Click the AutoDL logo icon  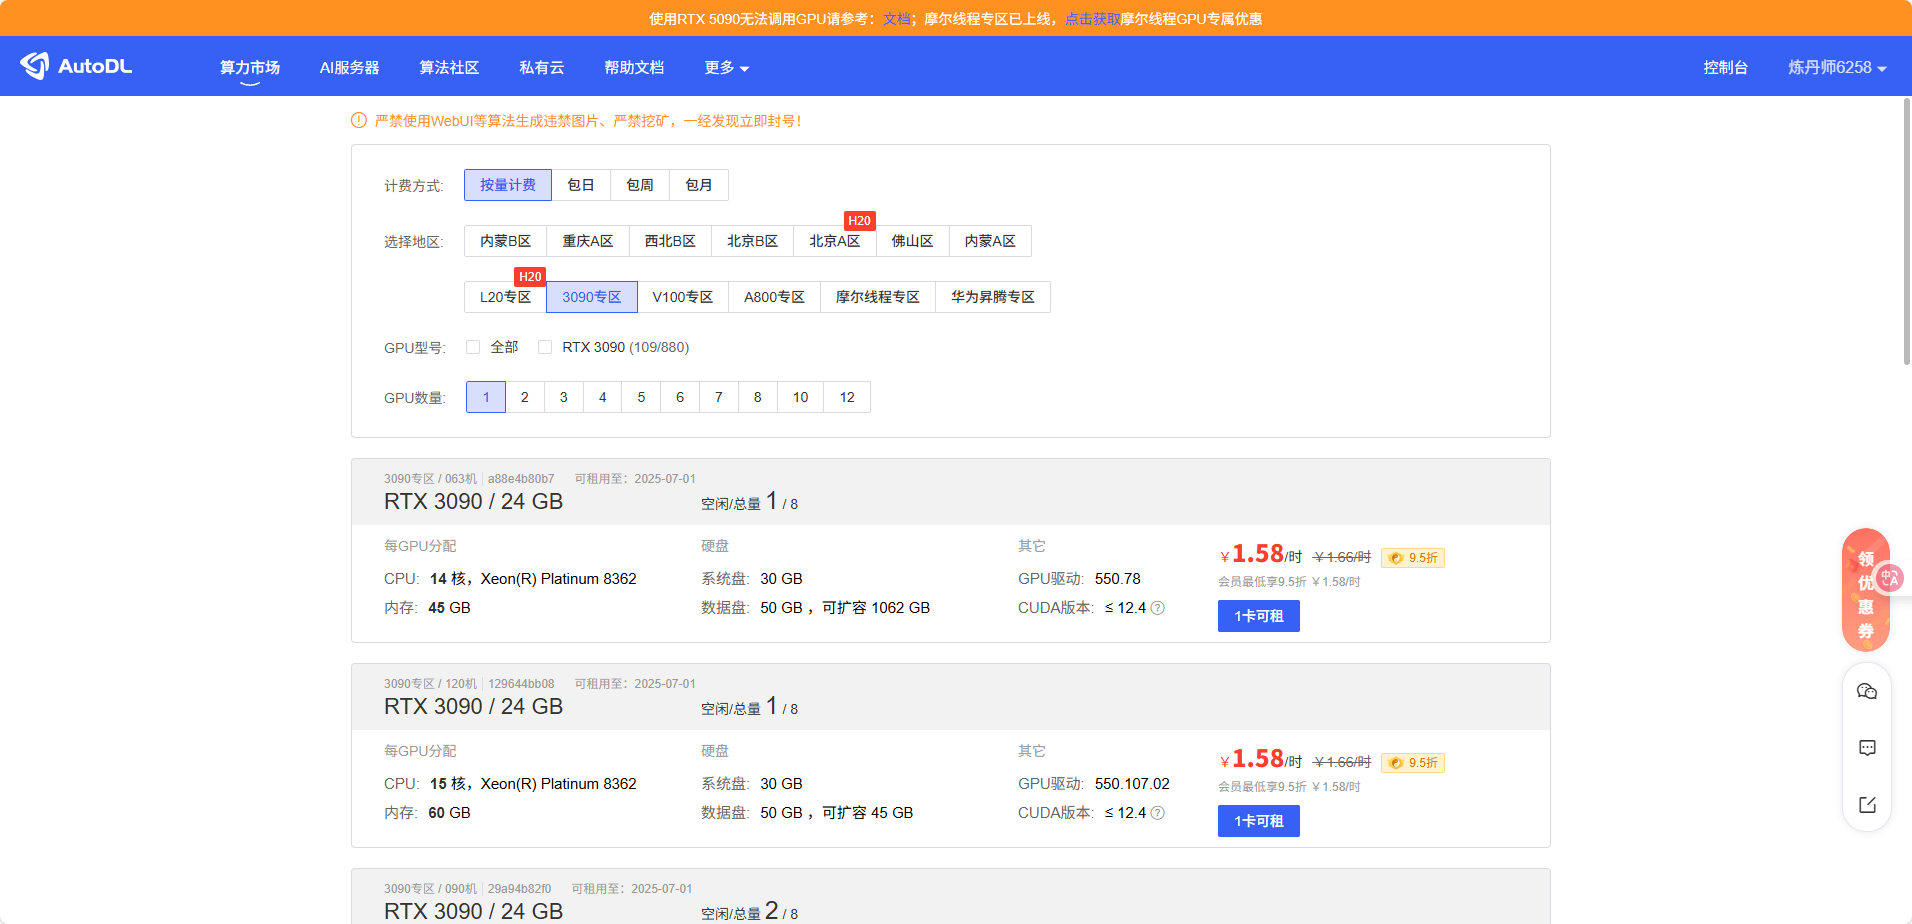(35, 66)
